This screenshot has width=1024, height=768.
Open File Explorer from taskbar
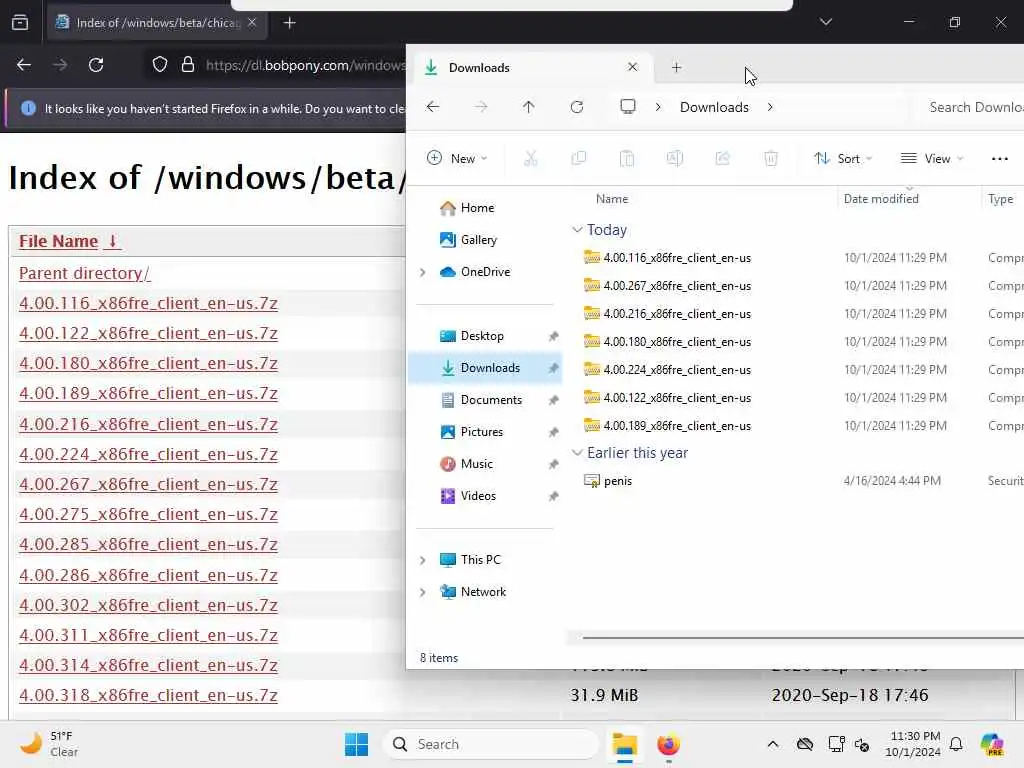click(625, 744)
